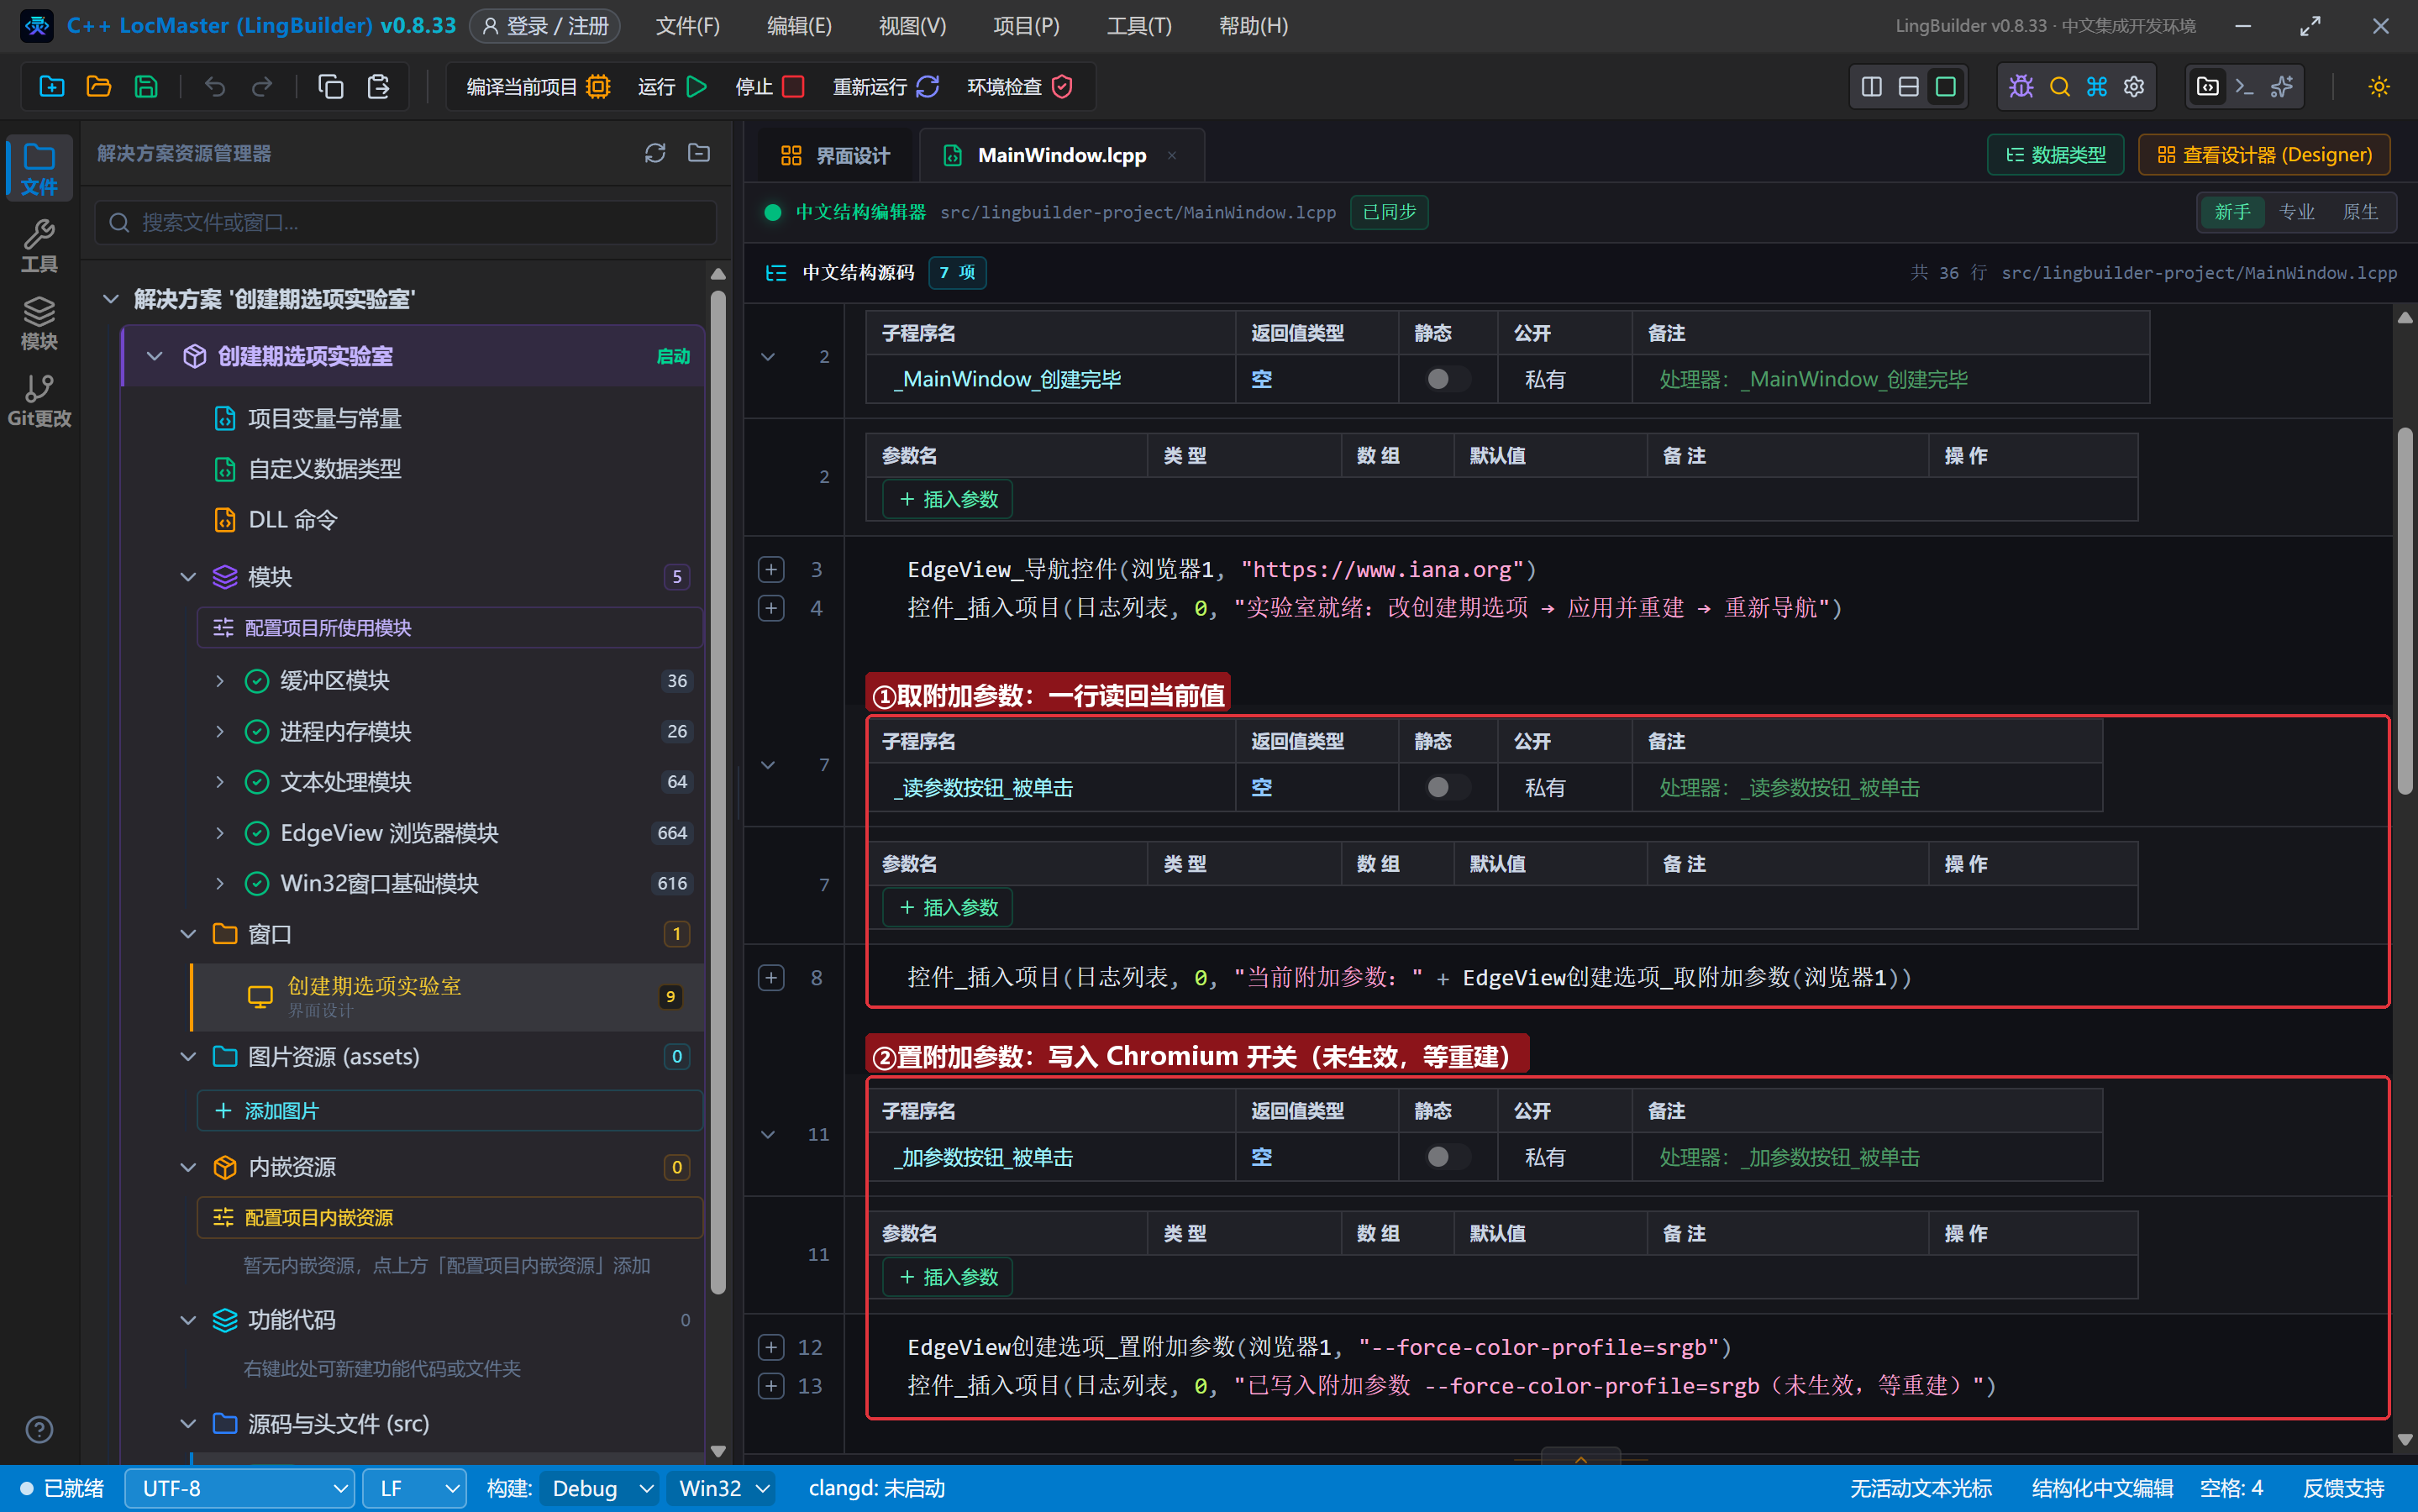
Task: Save file with the save icon
Action: click(x=146, y=87)
